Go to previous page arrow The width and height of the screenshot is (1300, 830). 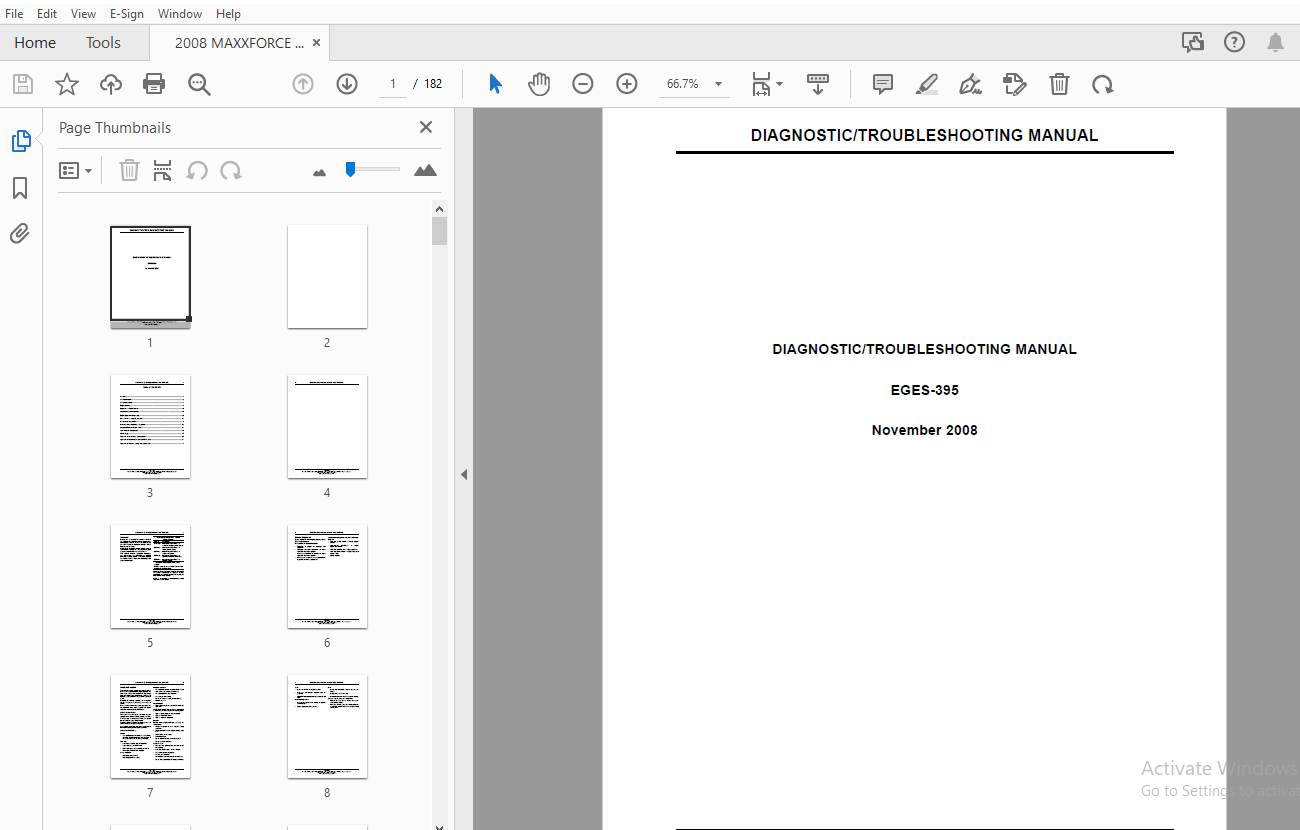tap(303, 84)
